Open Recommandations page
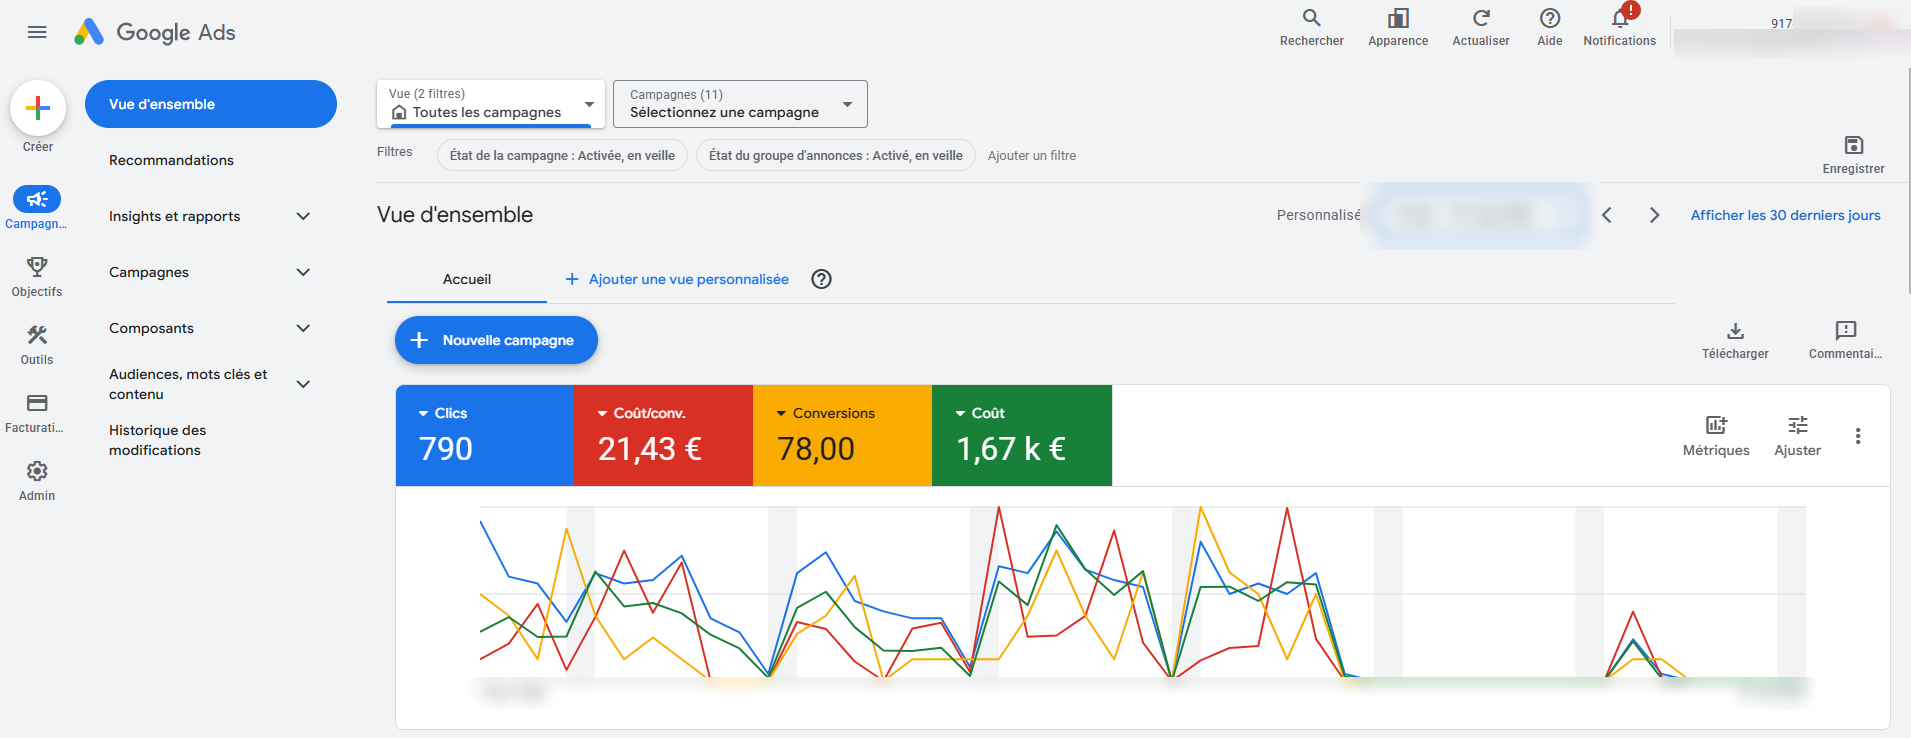 (x=171, y=160)
